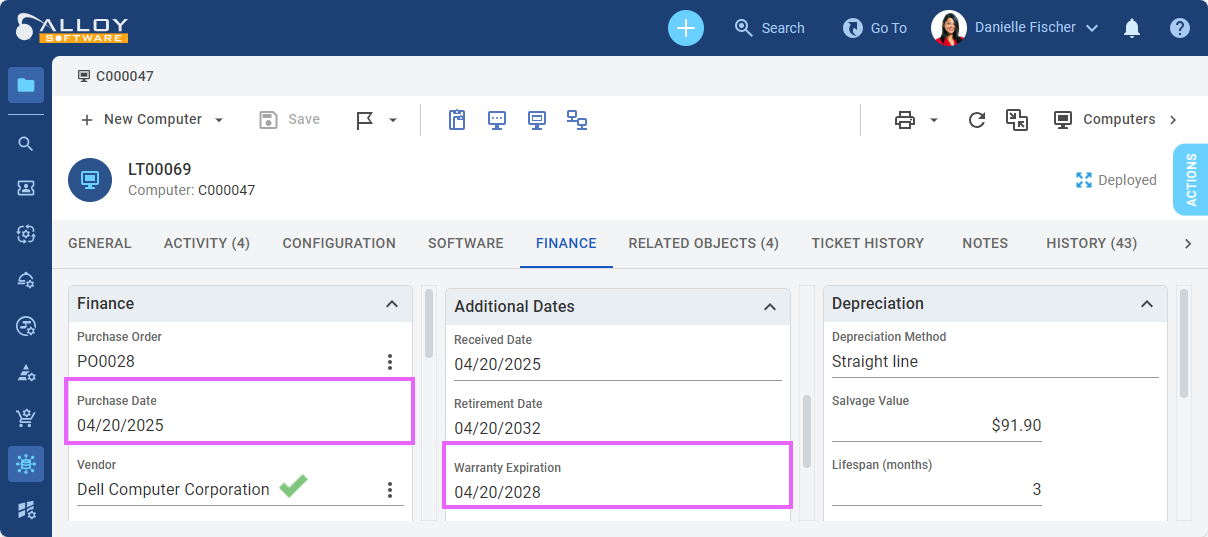
Task: Click the Additional Dates panel scrollbar
Action: [x=807, y=430]
